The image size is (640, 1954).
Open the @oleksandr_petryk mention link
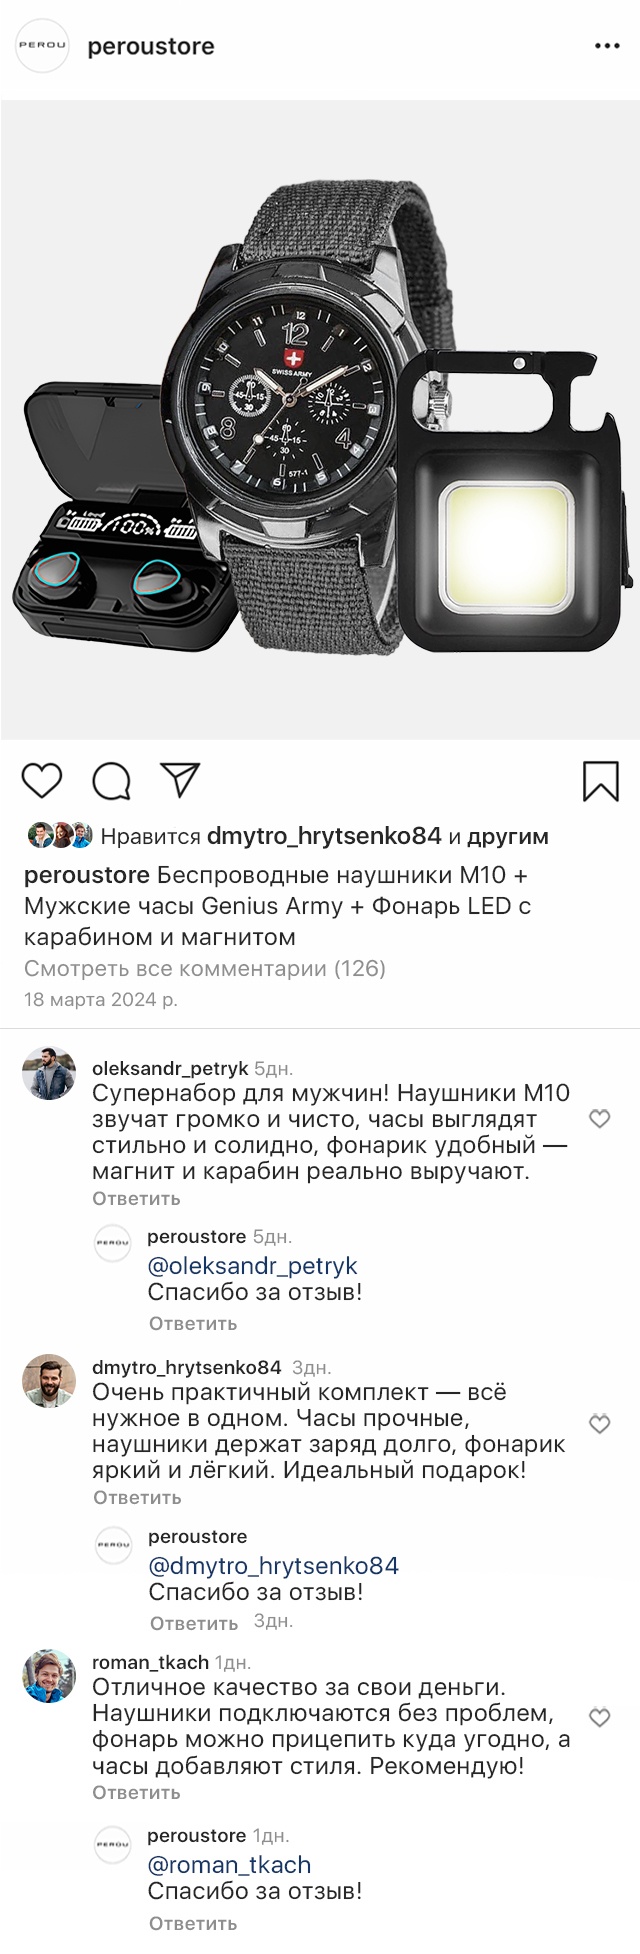(x=252, y=1266)
